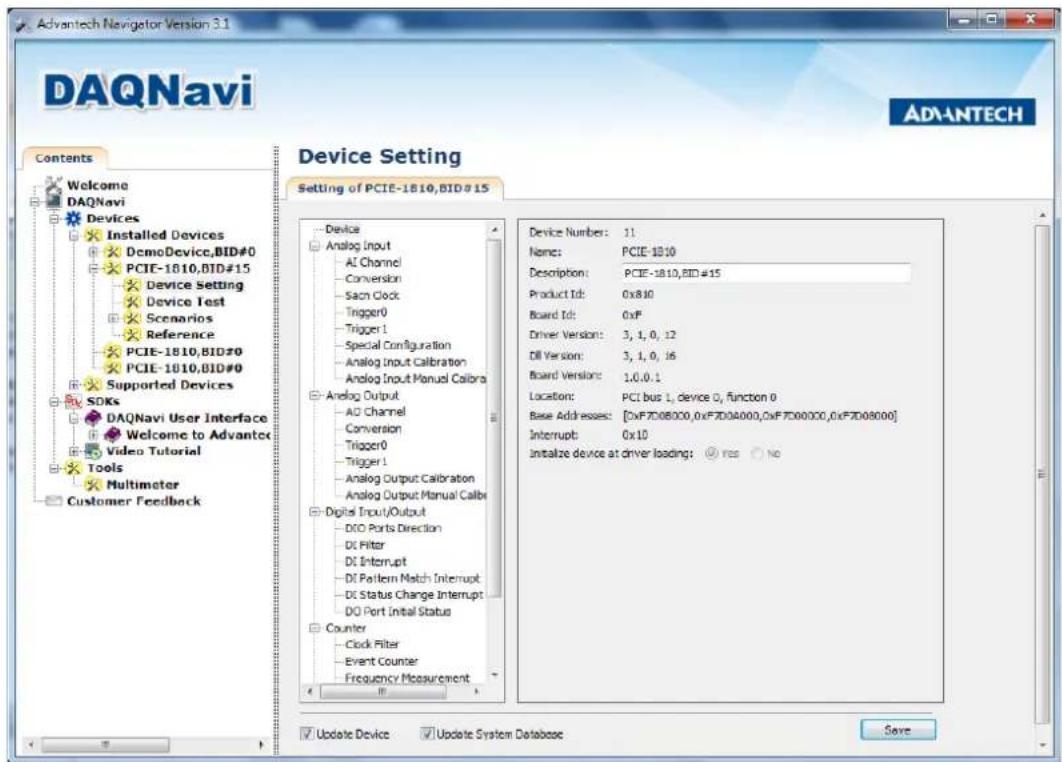
Task: Click the Special Configuration tree entry
Action: tap(398, 345)
